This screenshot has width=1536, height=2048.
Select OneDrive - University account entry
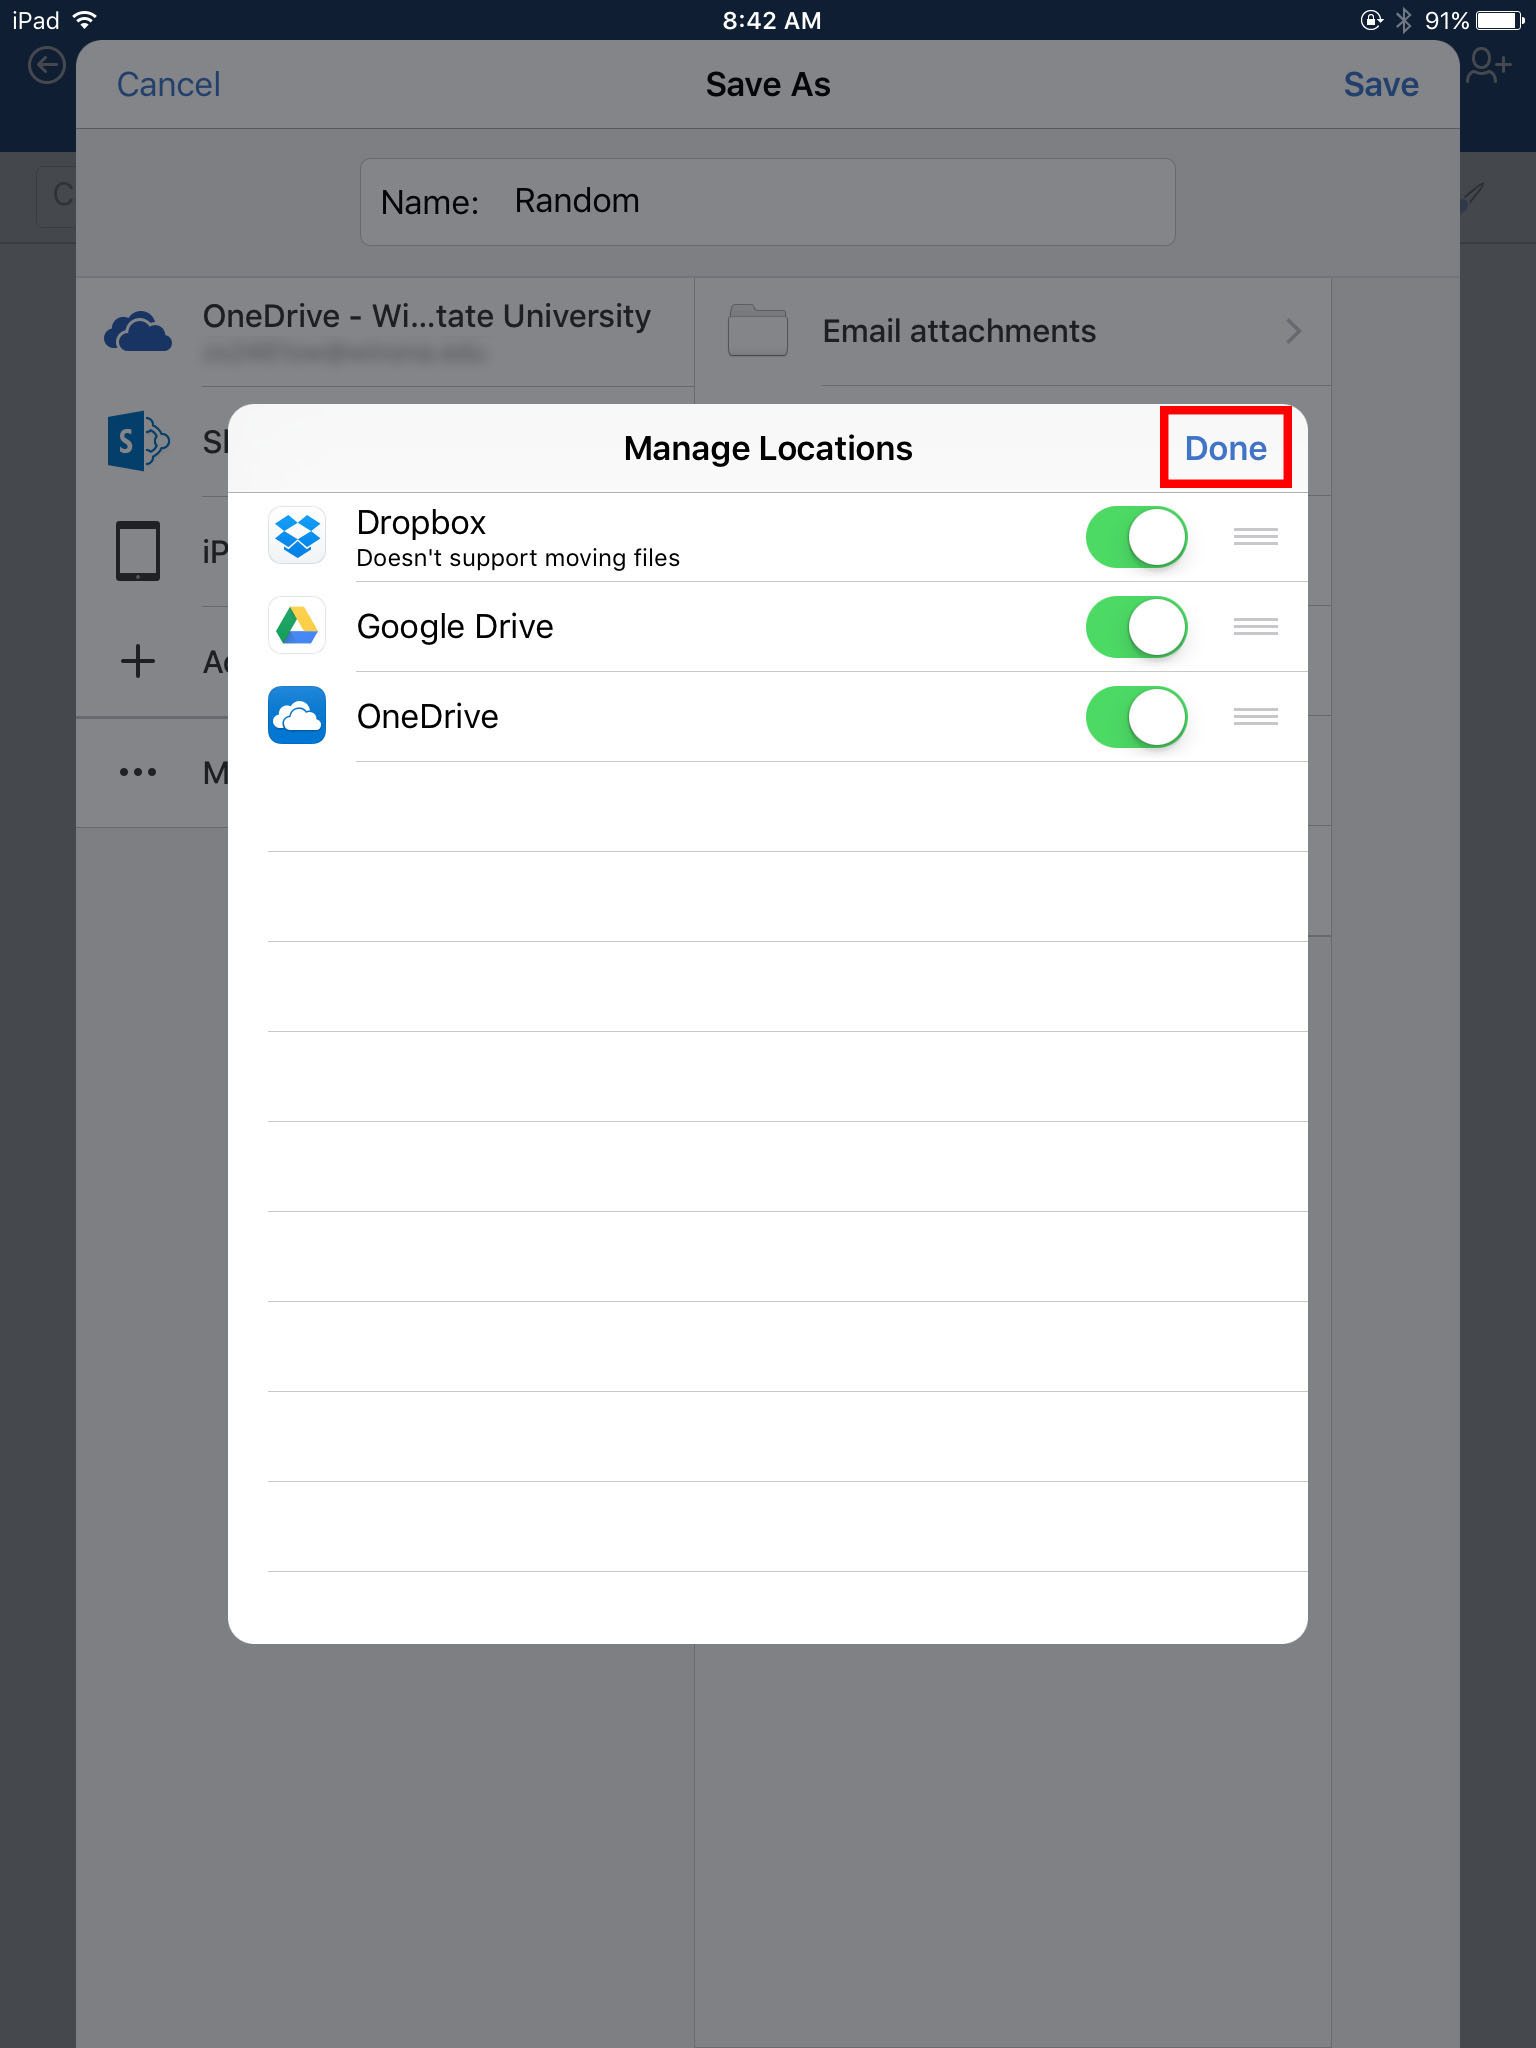426,331
